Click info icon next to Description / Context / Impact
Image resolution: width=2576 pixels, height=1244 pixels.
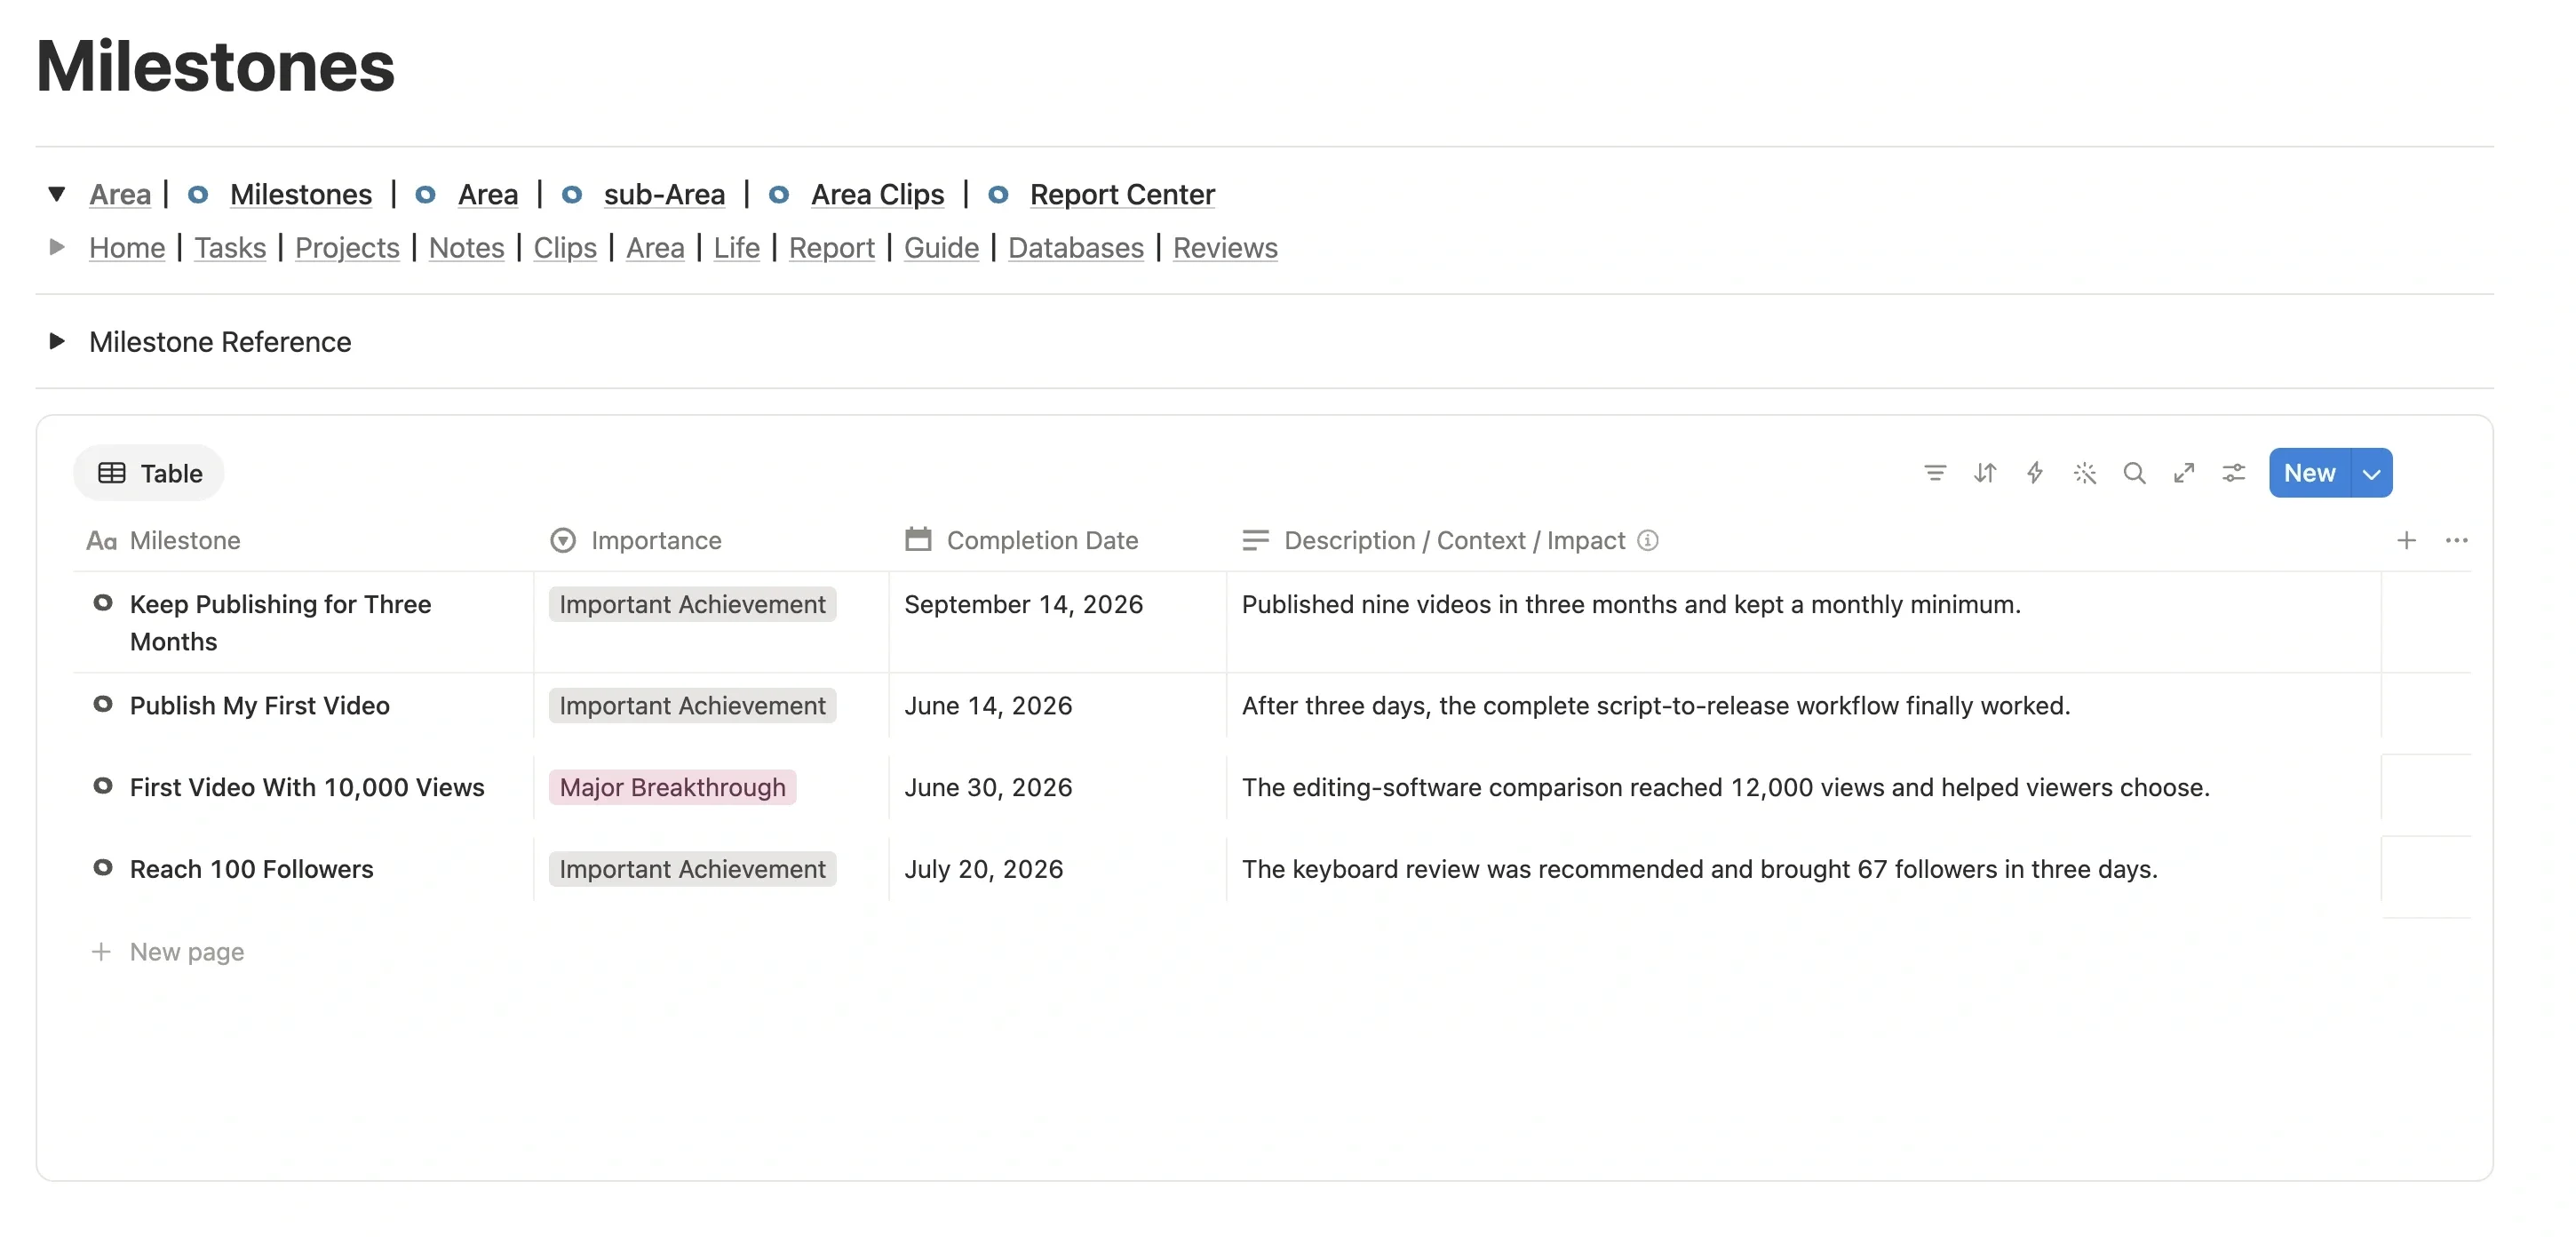[x=1648, y=540]
